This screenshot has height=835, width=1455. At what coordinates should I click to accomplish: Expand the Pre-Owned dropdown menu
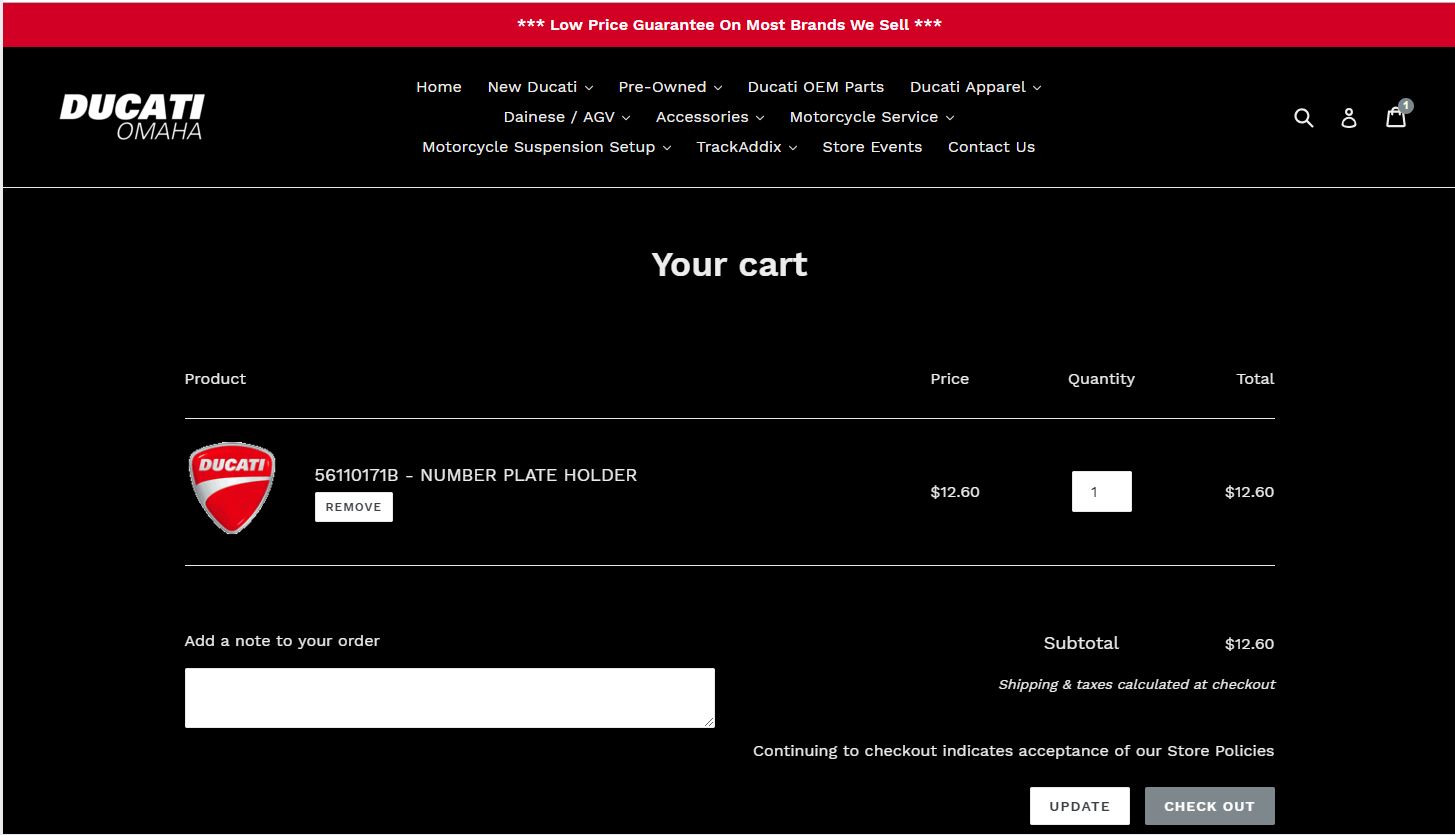tap(670, 87)
